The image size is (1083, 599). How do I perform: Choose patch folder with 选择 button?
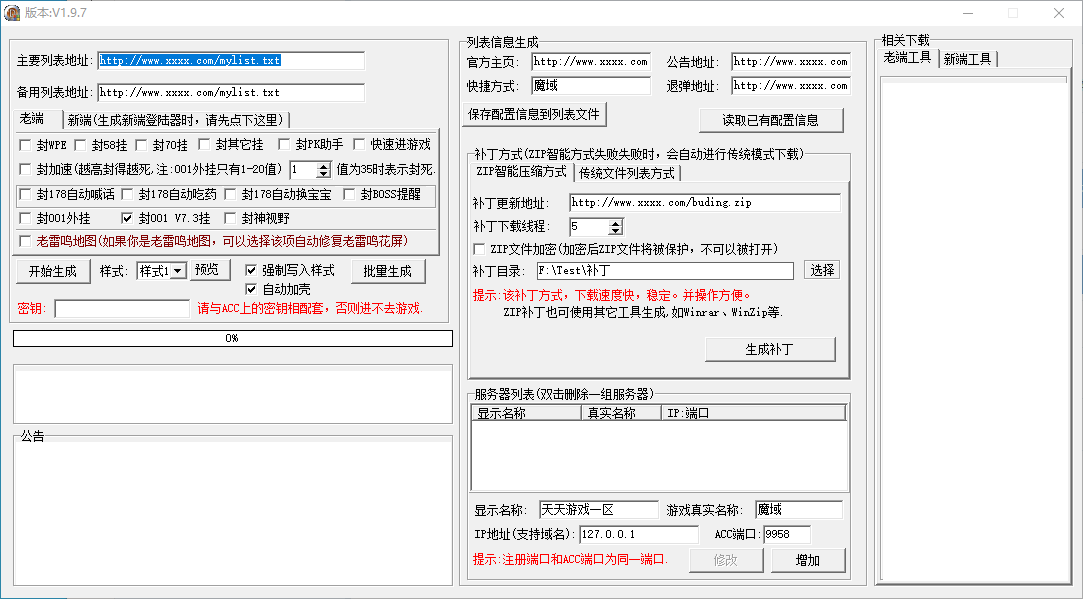[822, 270]
